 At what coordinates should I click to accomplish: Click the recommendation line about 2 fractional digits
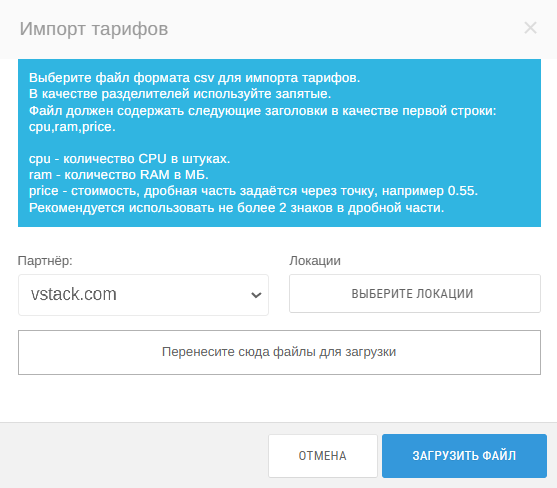[237, 208]
